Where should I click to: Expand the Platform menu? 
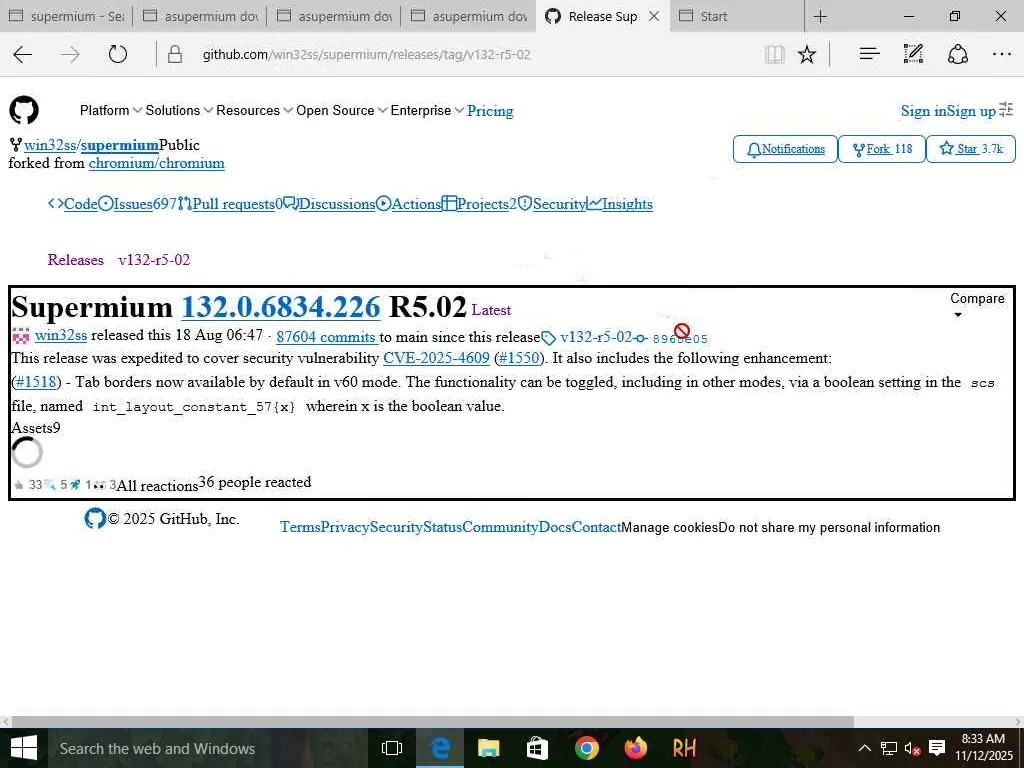coord(110,110)
